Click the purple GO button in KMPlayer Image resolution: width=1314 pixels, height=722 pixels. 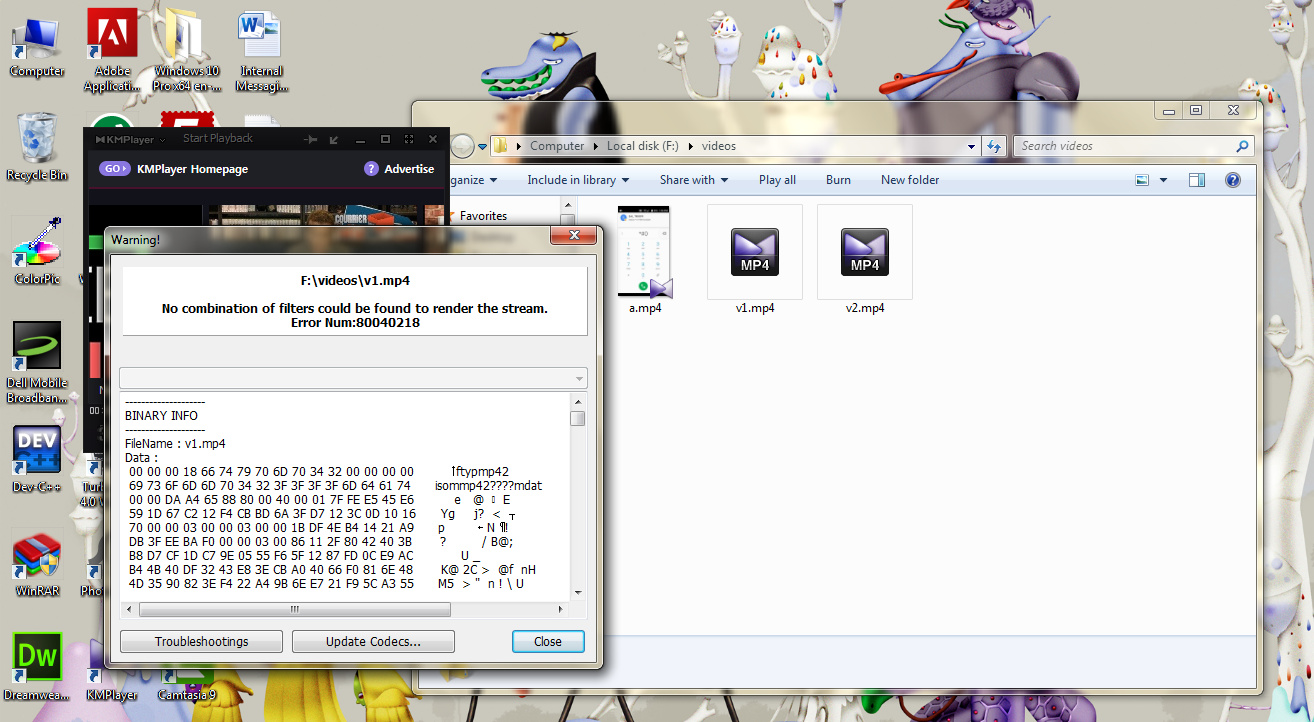(x=115, y=169)
